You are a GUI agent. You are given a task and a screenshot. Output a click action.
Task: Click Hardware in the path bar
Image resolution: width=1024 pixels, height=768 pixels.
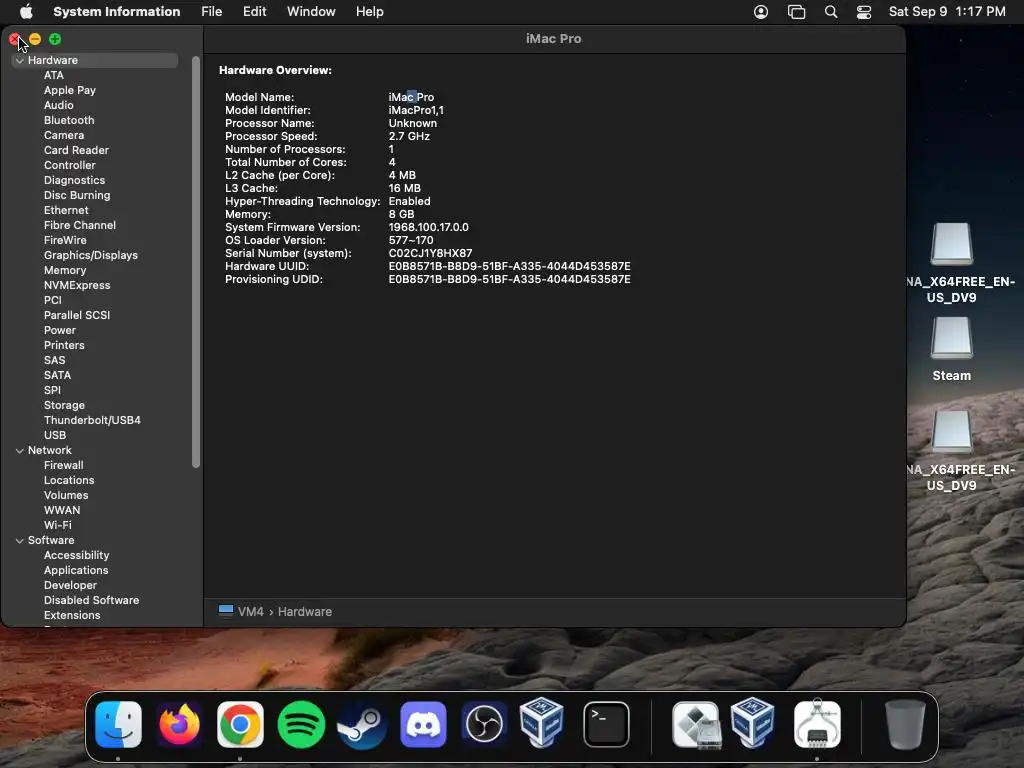pos(305,611)
